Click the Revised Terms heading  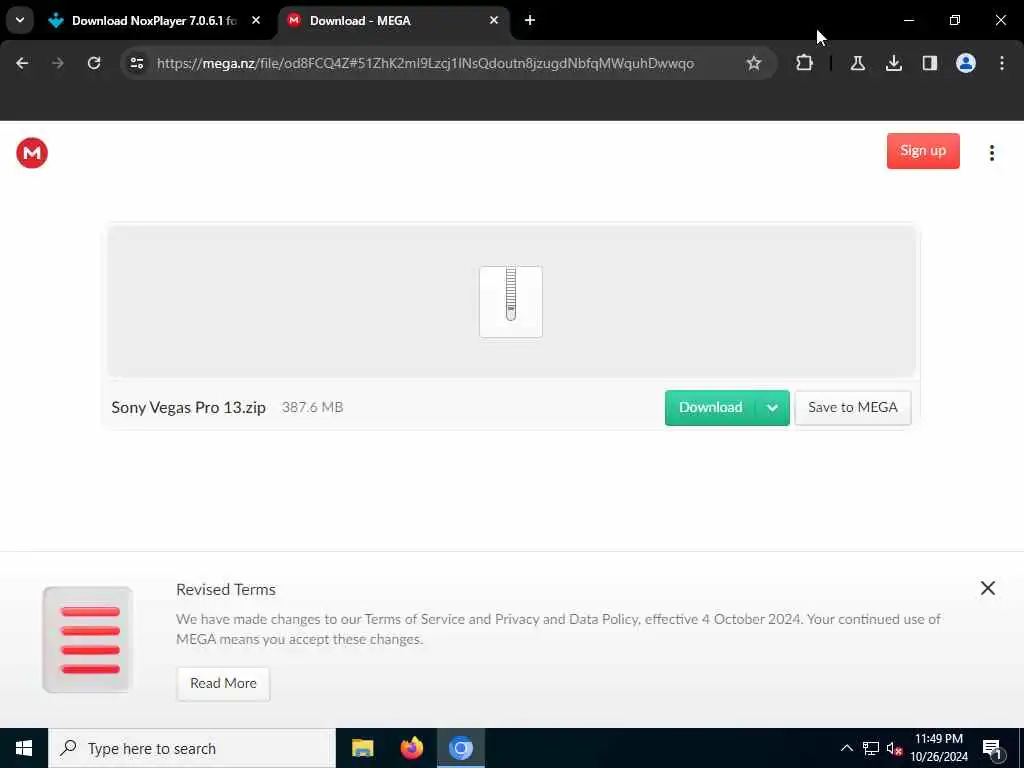pos(226,590)
